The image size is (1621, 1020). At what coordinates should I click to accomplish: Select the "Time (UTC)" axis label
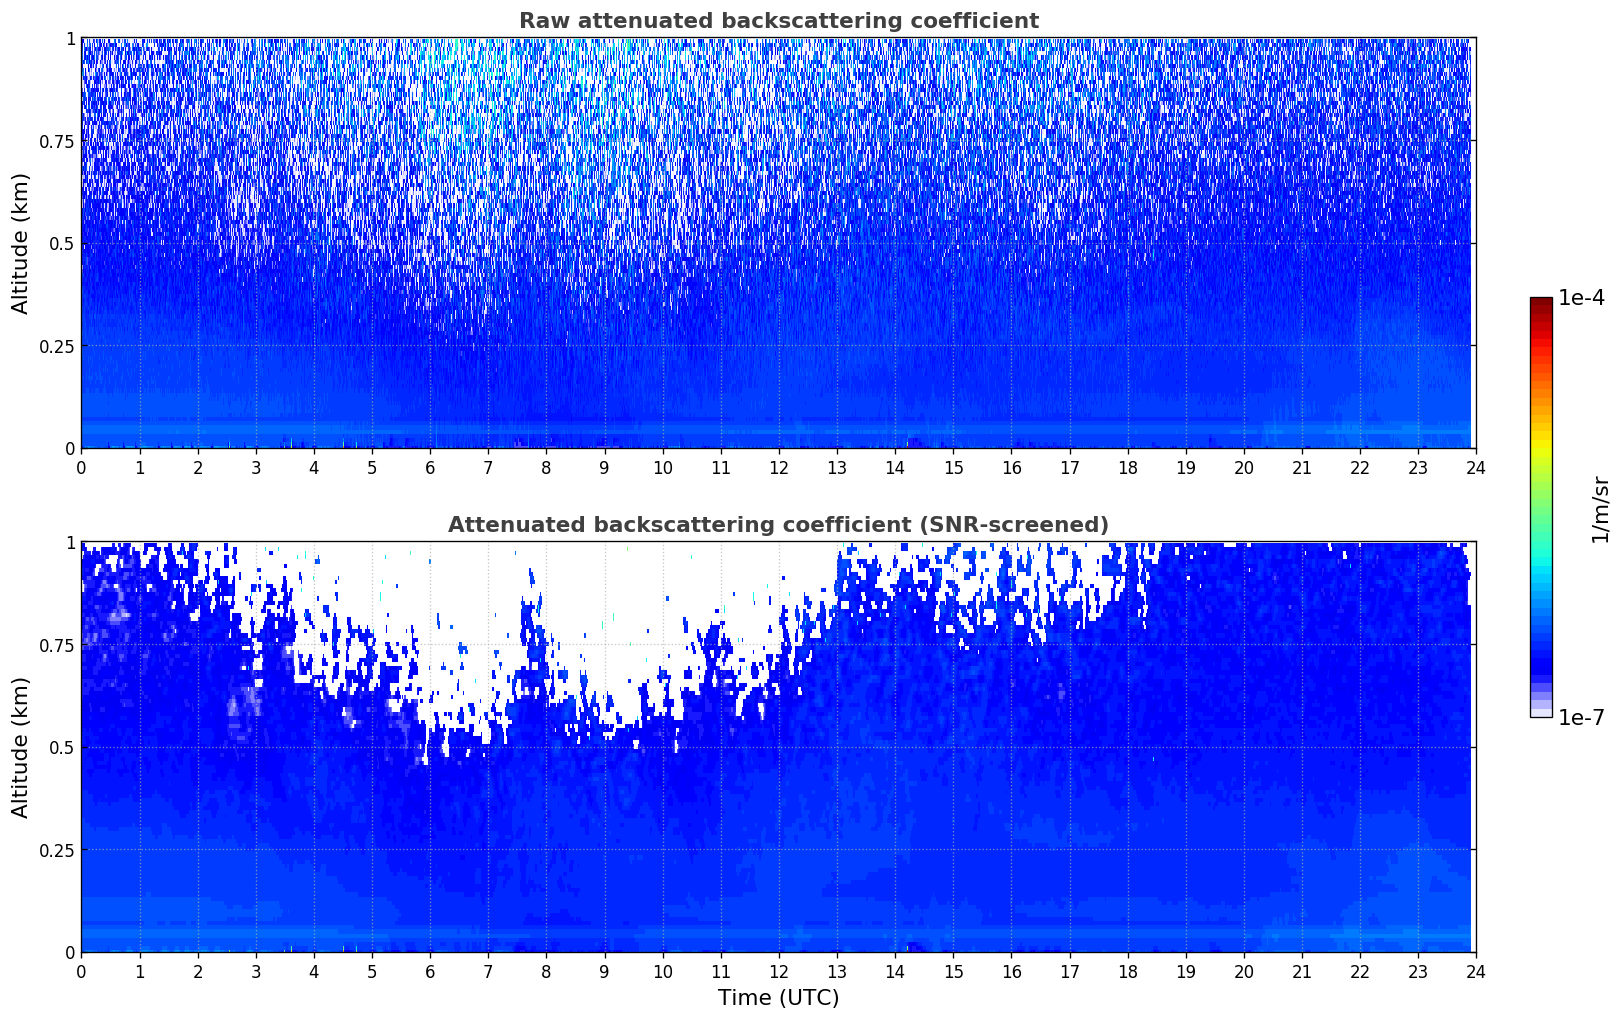tap(778, 998)
